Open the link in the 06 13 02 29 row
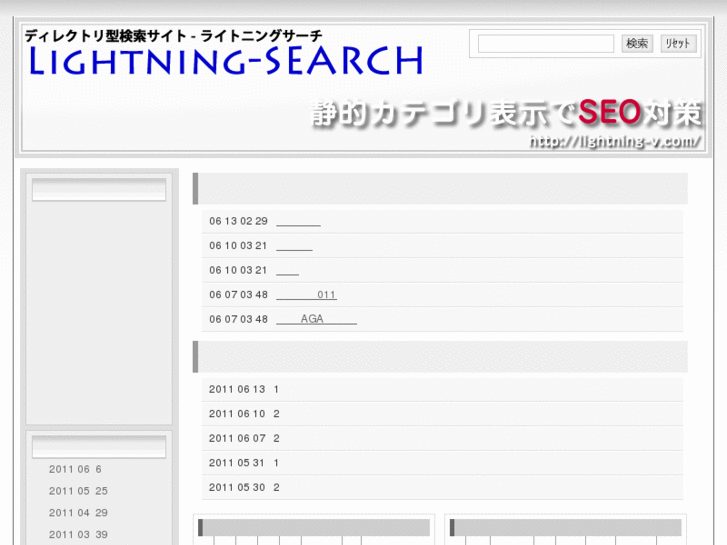This screenshot has height=545, width=727. (298, 221)
